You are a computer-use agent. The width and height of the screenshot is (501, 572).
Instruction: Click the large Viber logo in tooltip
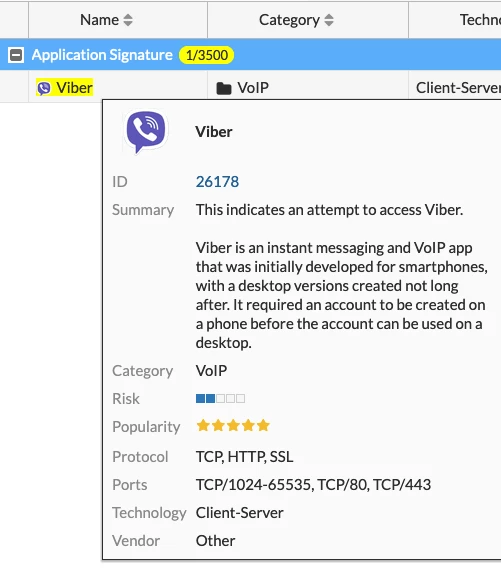(146, 132)
